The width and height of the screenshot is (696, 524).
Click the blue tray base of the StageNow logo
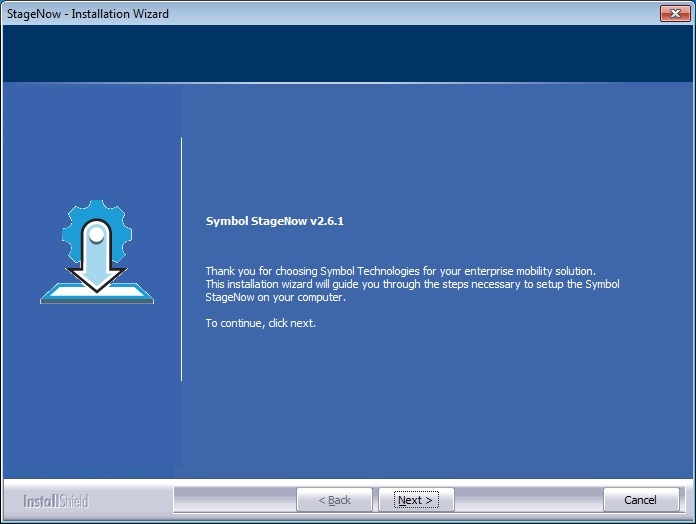coord(97,295)
